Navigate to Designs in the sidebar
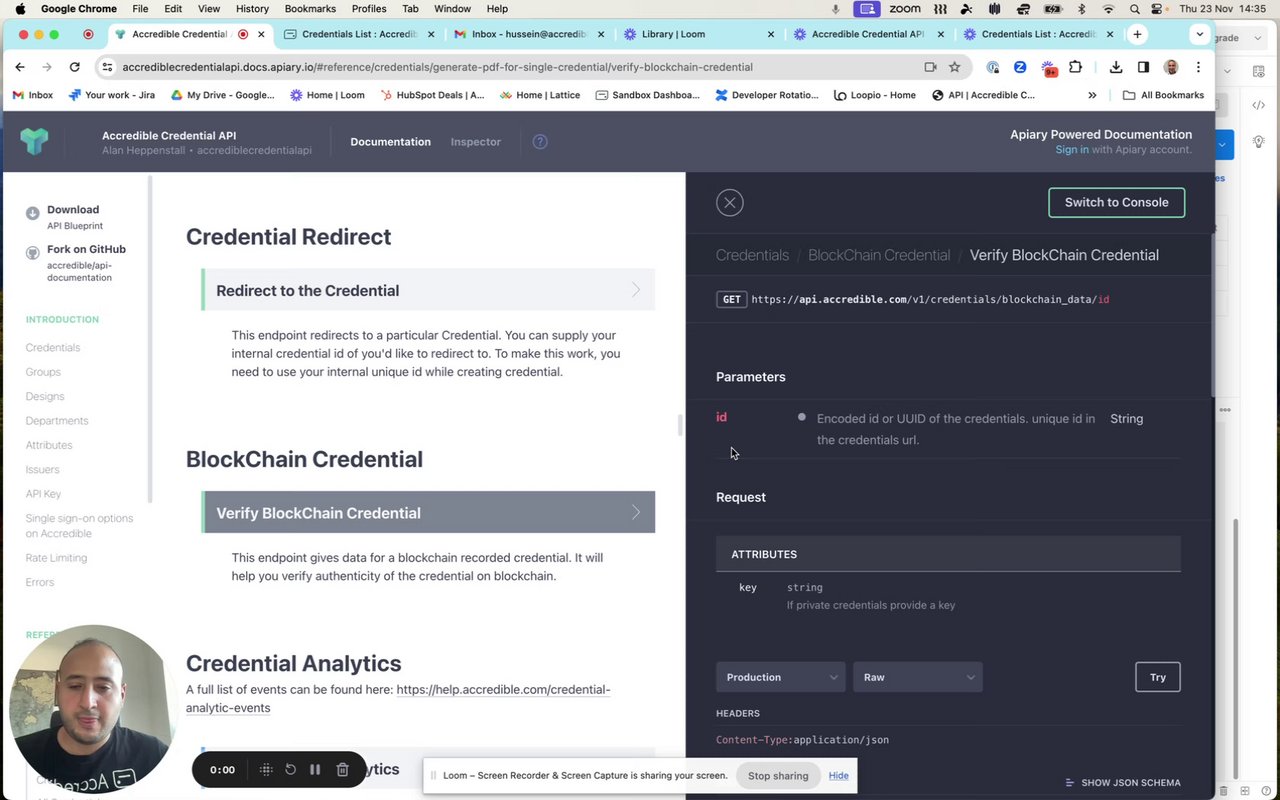This screenshot has height=800, width=1280. coord(45,397)
